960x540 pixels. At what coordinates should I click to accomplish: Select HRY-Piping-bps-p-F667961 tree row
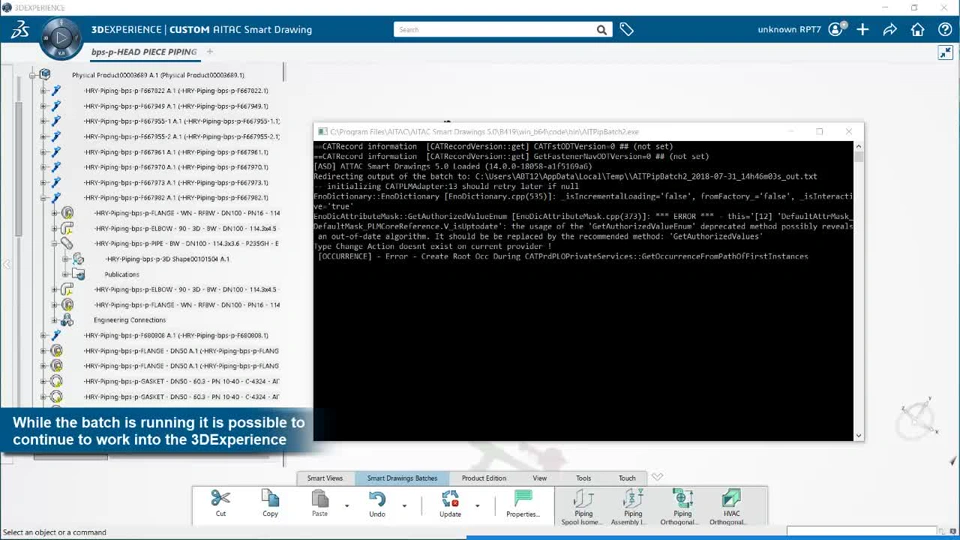click(x=176, y=152)
